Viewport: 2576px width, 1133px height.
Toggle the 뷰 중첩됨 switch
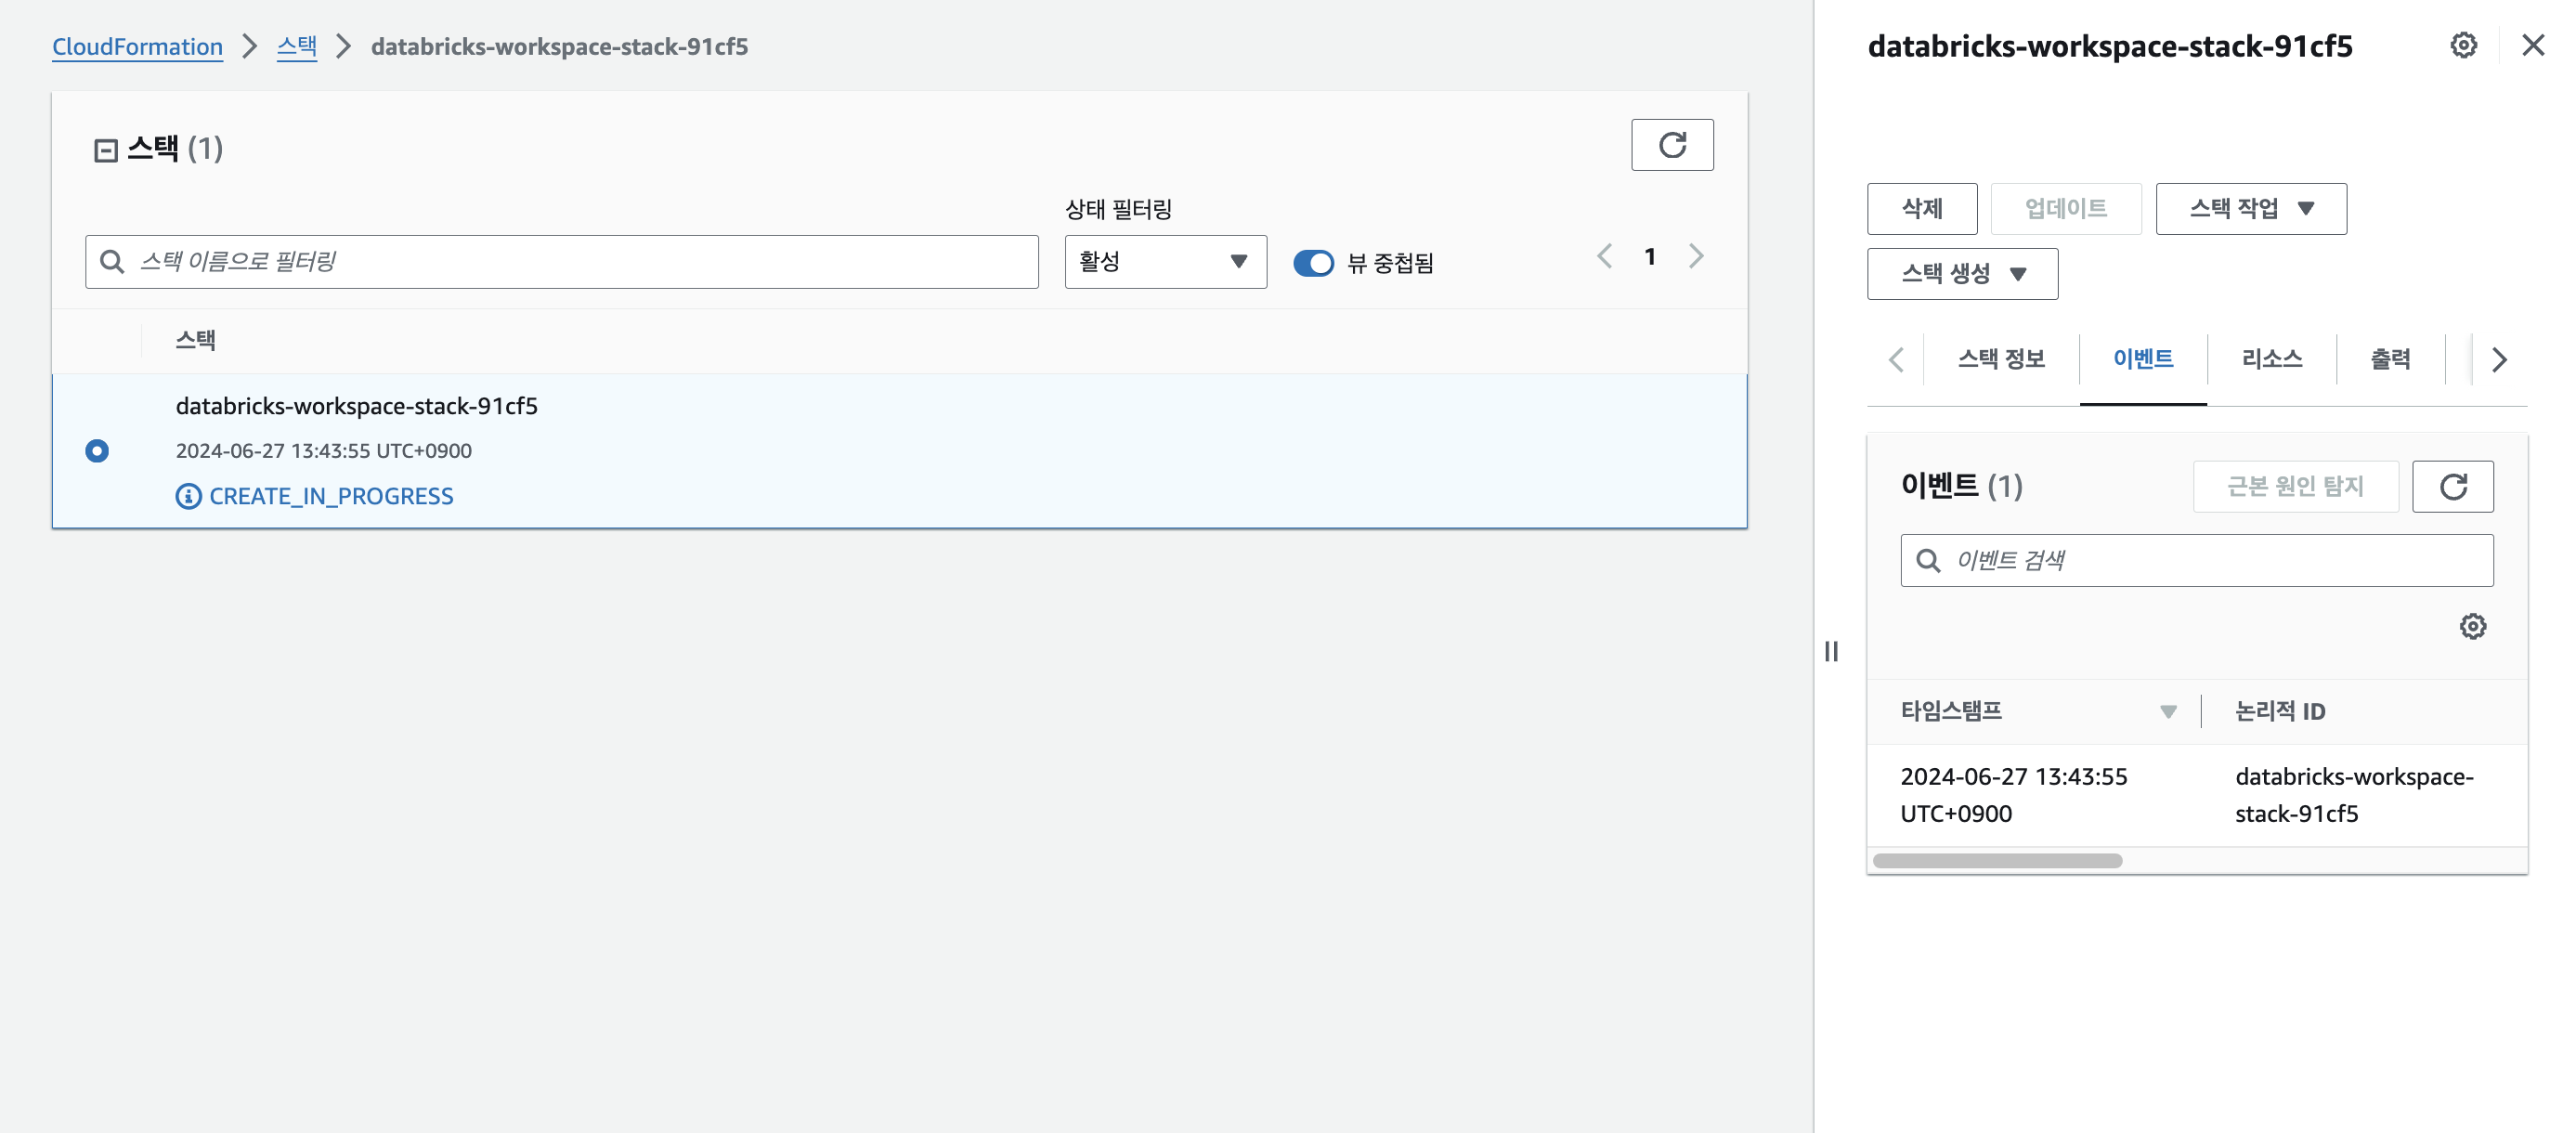[1313, 263]
